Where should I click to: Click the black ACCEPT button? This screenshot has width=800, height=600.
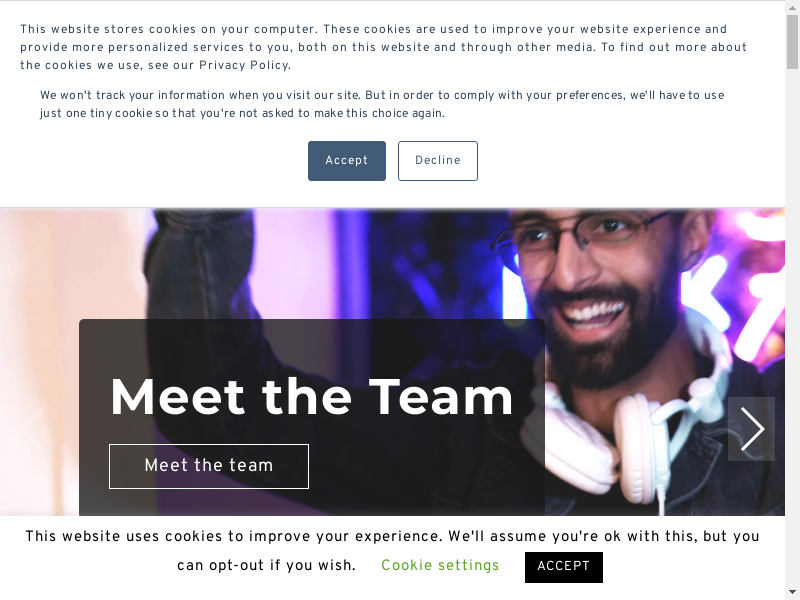coord(564,567)
